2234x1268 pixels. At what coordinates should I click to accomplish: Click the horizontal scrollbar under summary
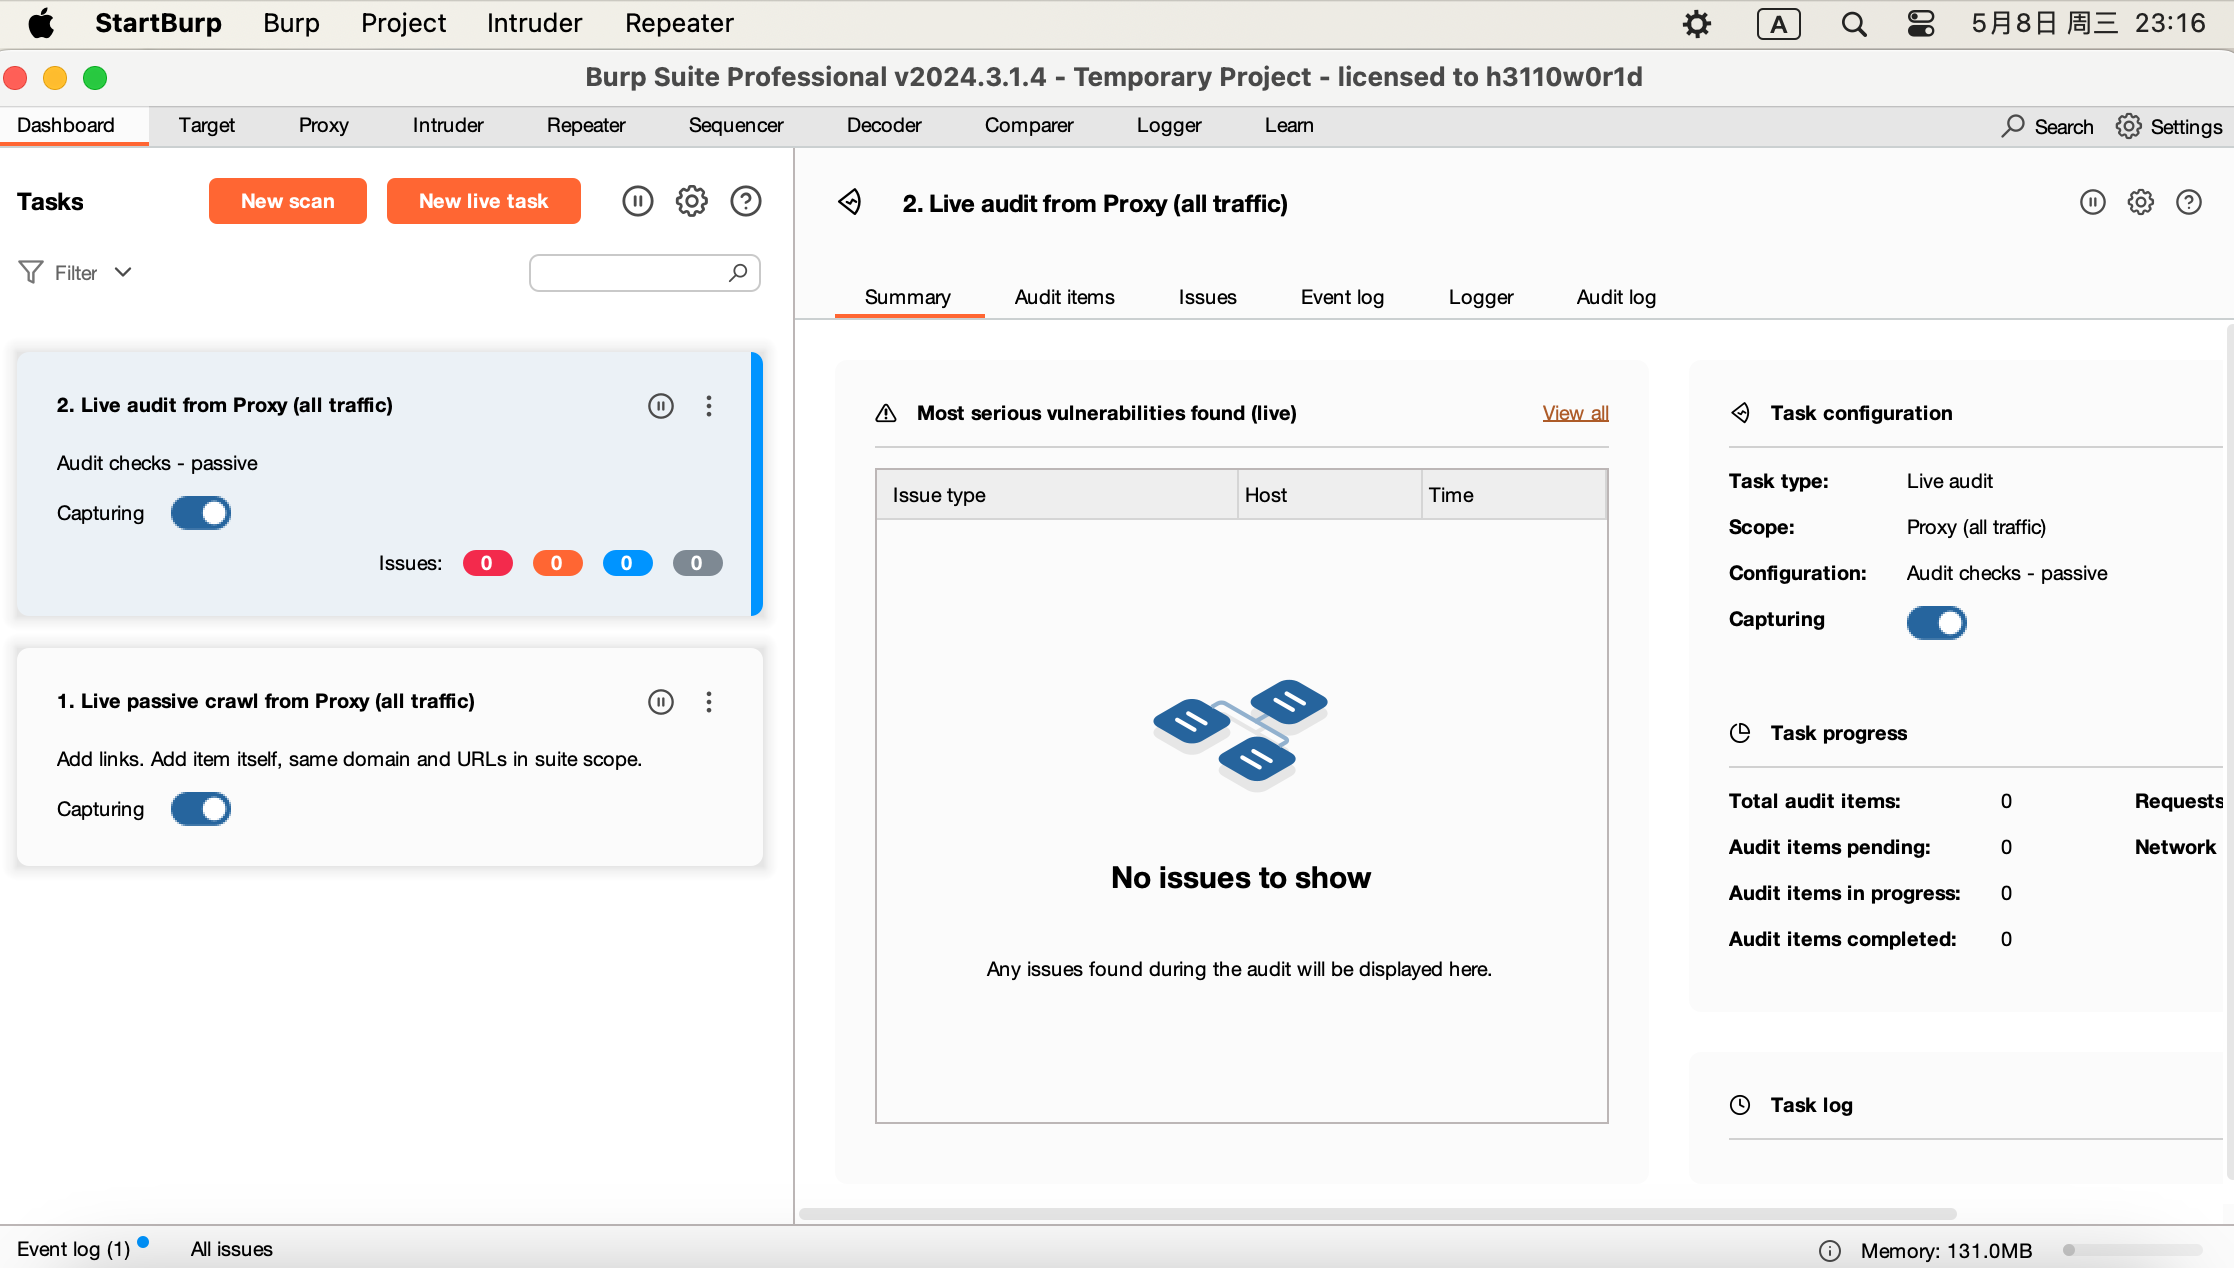[x=1376, y=1214]
